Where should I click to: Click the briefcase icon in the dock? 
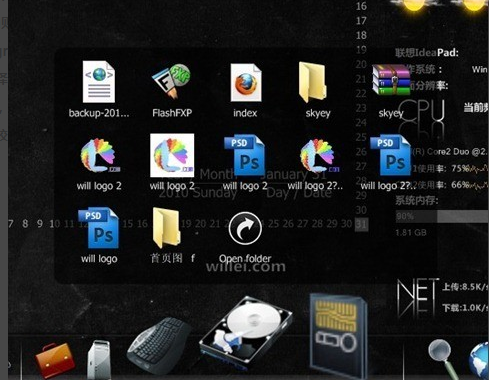[55, 361]
